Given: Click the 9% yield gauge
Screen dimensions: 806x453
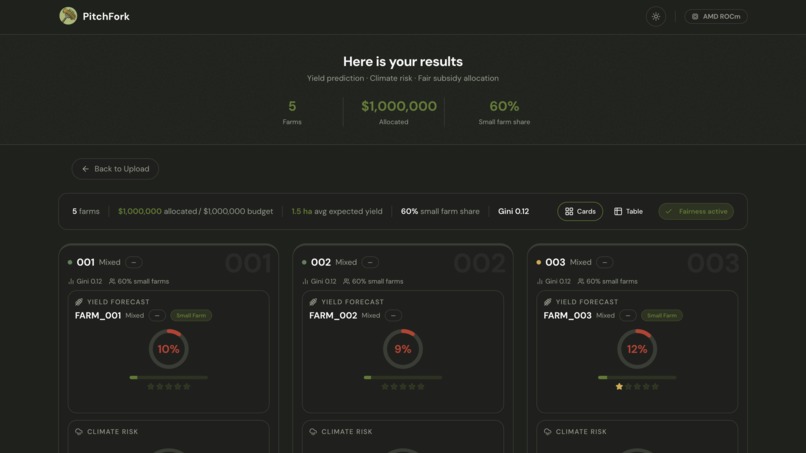Looking at the screenshot, I should tap(403, 349).
